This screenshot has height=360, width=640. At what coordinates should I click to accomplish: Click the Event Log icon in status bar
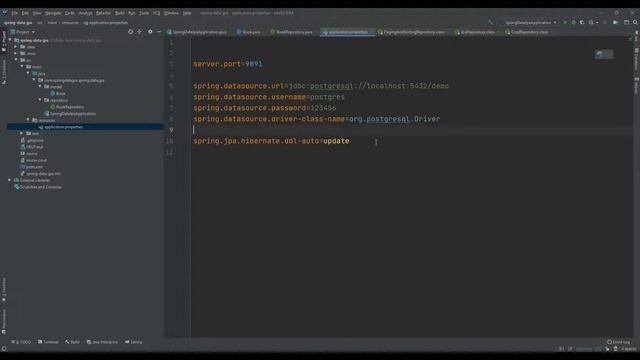coord(609,342)
